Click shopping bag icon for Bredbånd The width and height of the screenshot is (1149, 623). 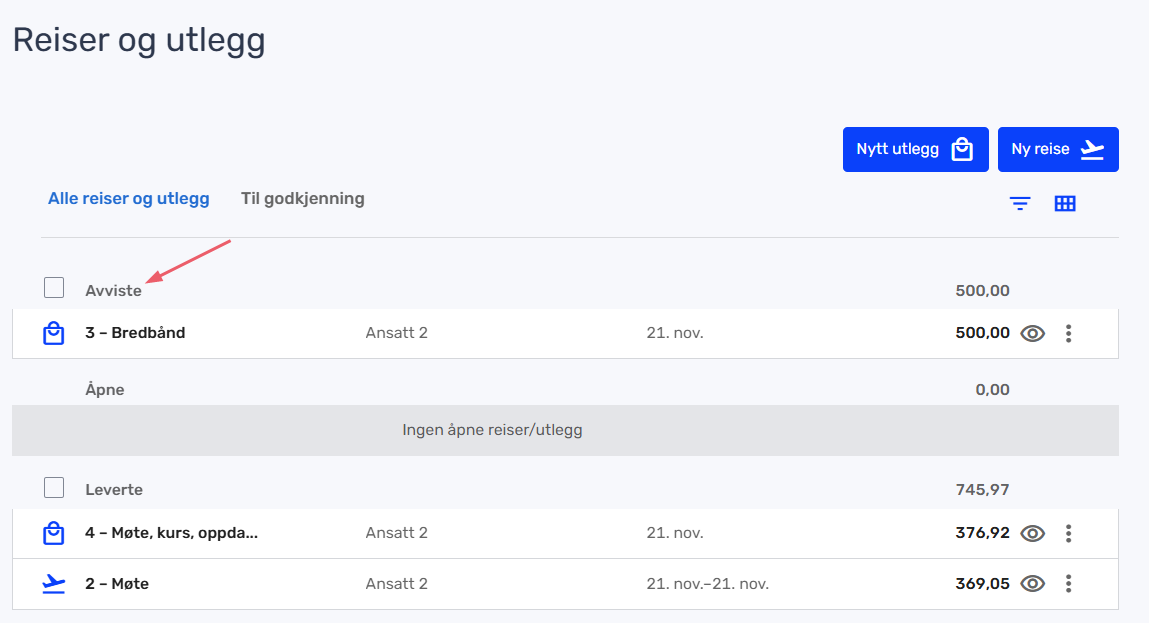[54, 333]
